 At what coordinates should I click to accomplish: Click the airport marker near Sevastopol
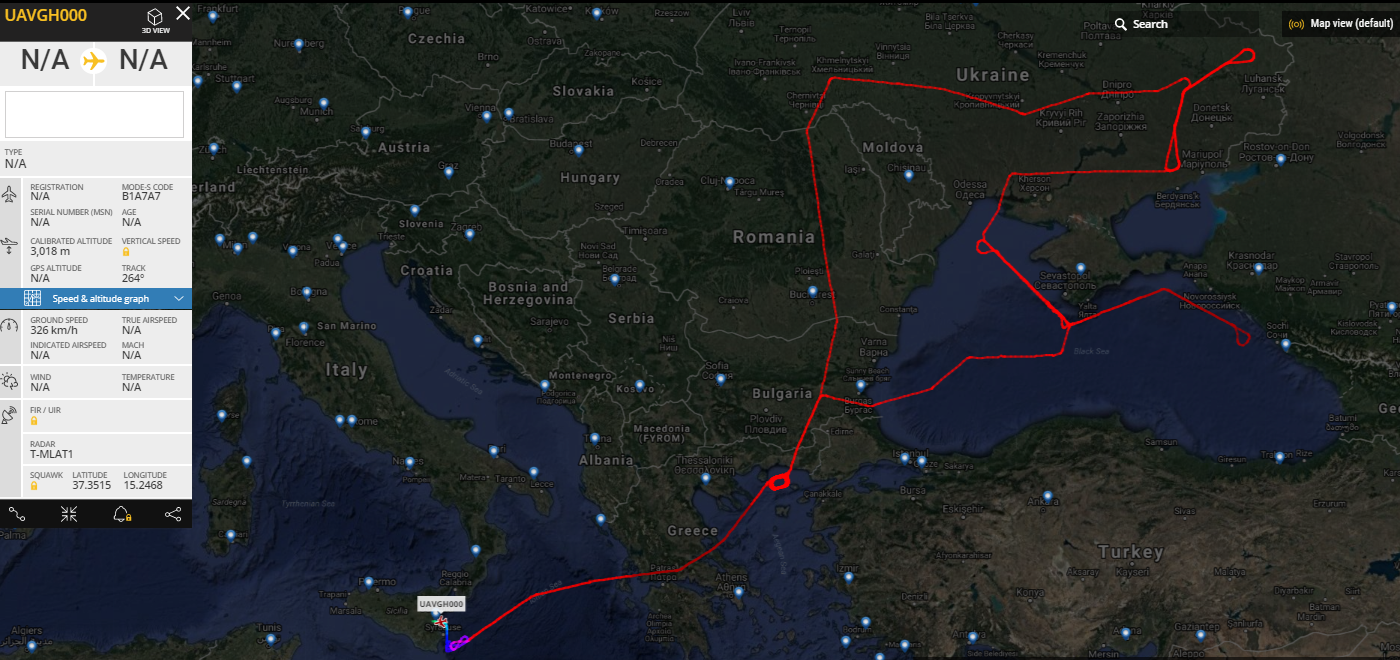[x=1080, y=268]
